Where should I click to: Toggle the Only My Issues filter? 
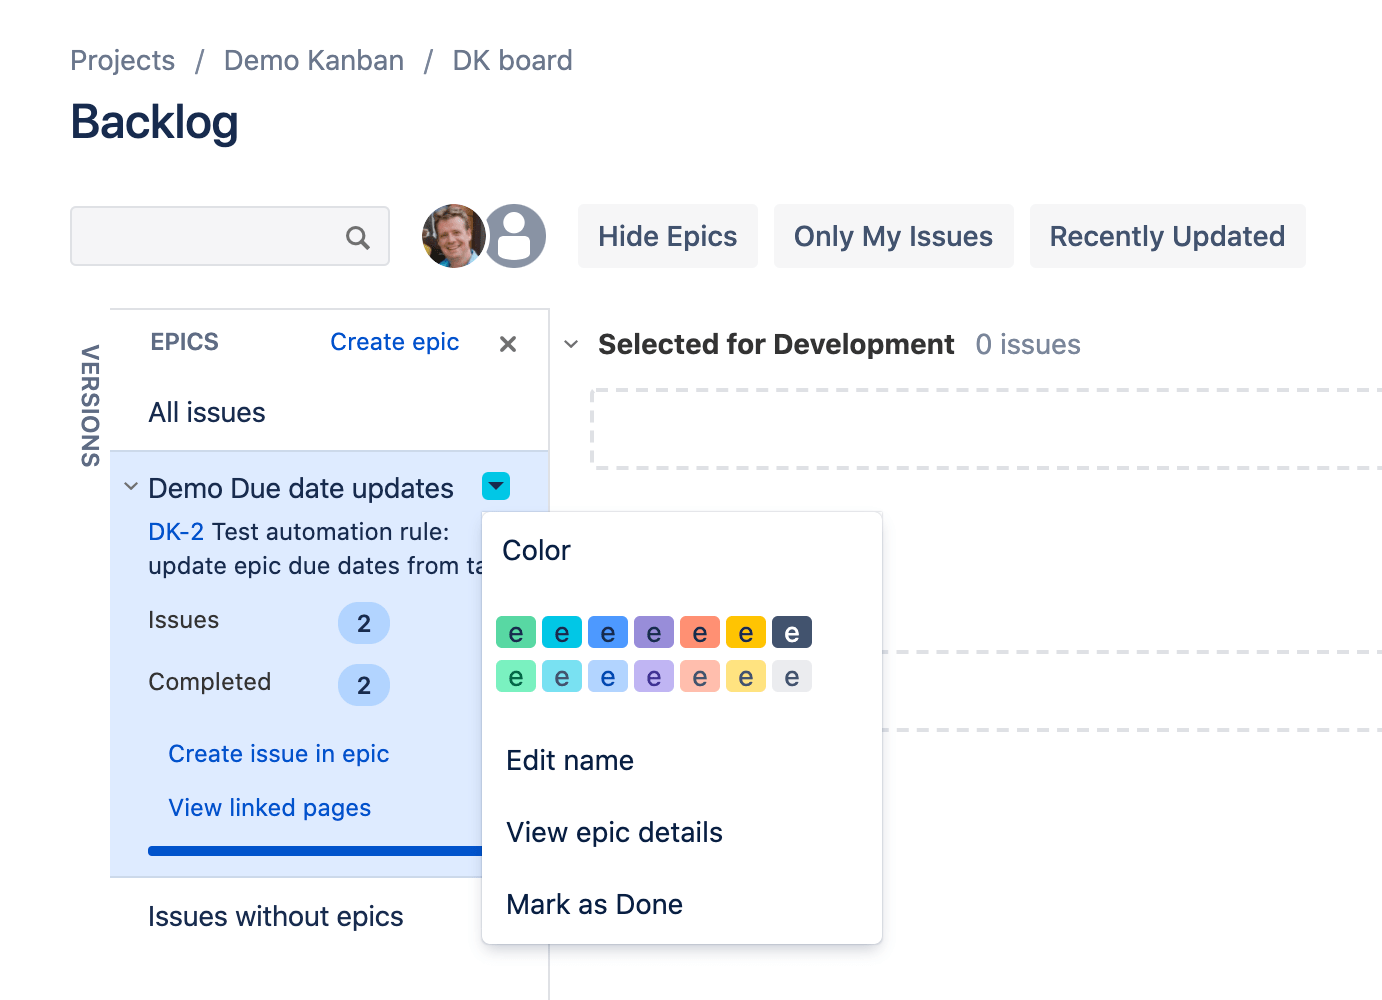[x=893, y=236]
